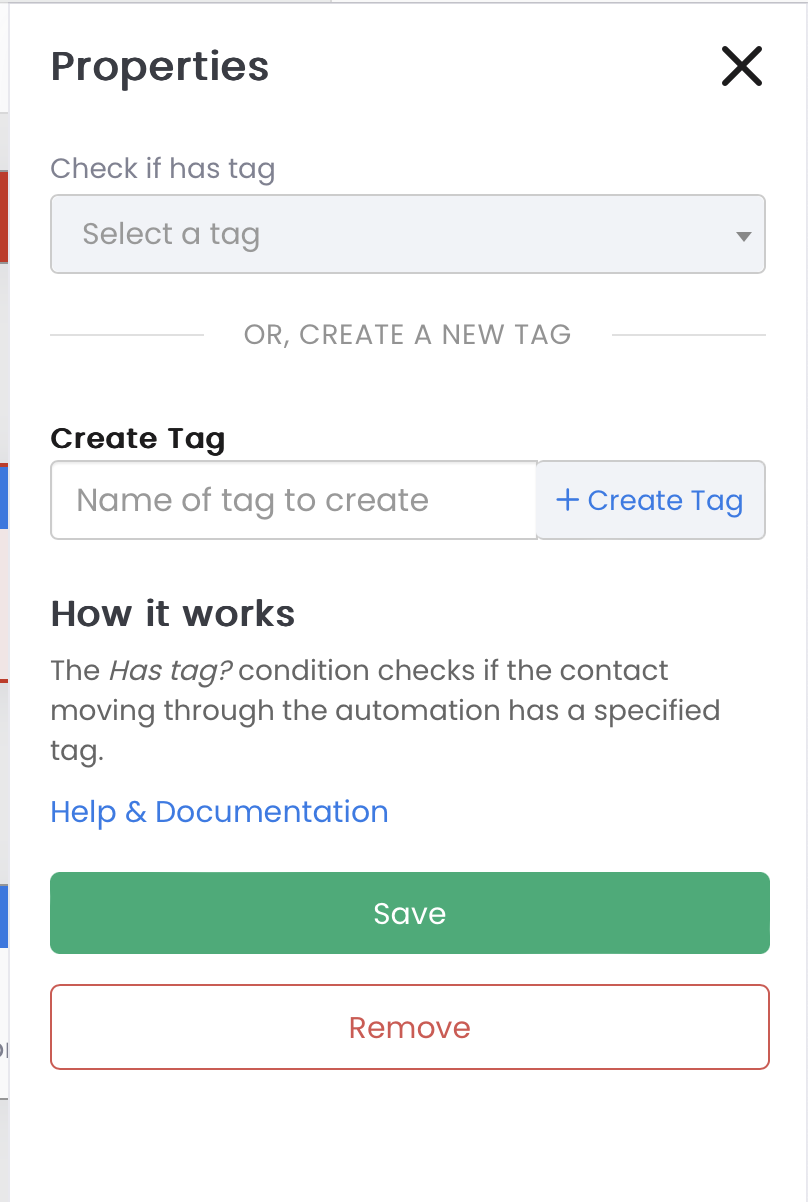Click the plus icon beside Create Tag
The image size is (808, 1202).
(567, 500)
